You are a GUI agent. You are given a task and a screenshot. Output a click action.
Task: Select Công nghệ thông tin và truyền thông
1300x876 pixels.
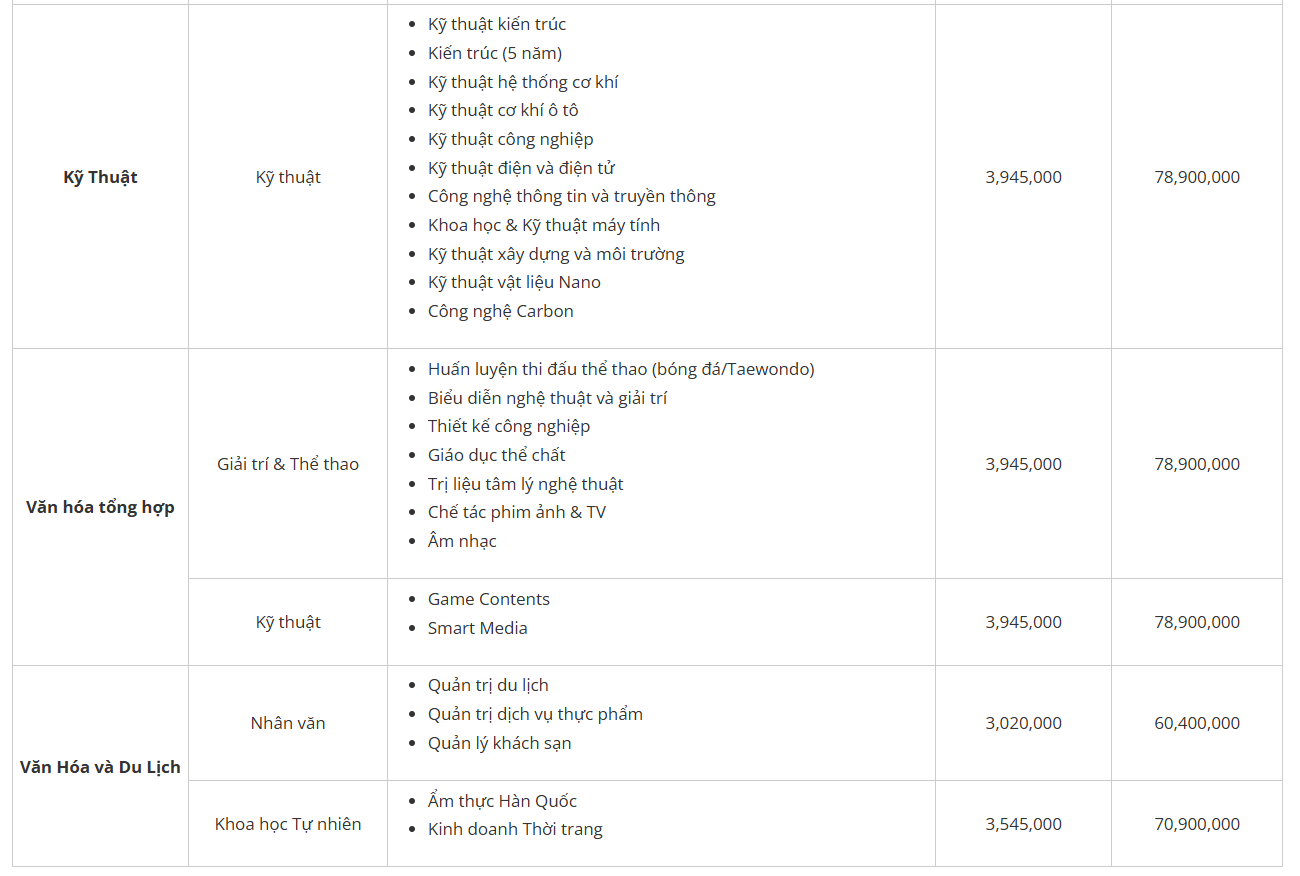click(x=572, y=196)
